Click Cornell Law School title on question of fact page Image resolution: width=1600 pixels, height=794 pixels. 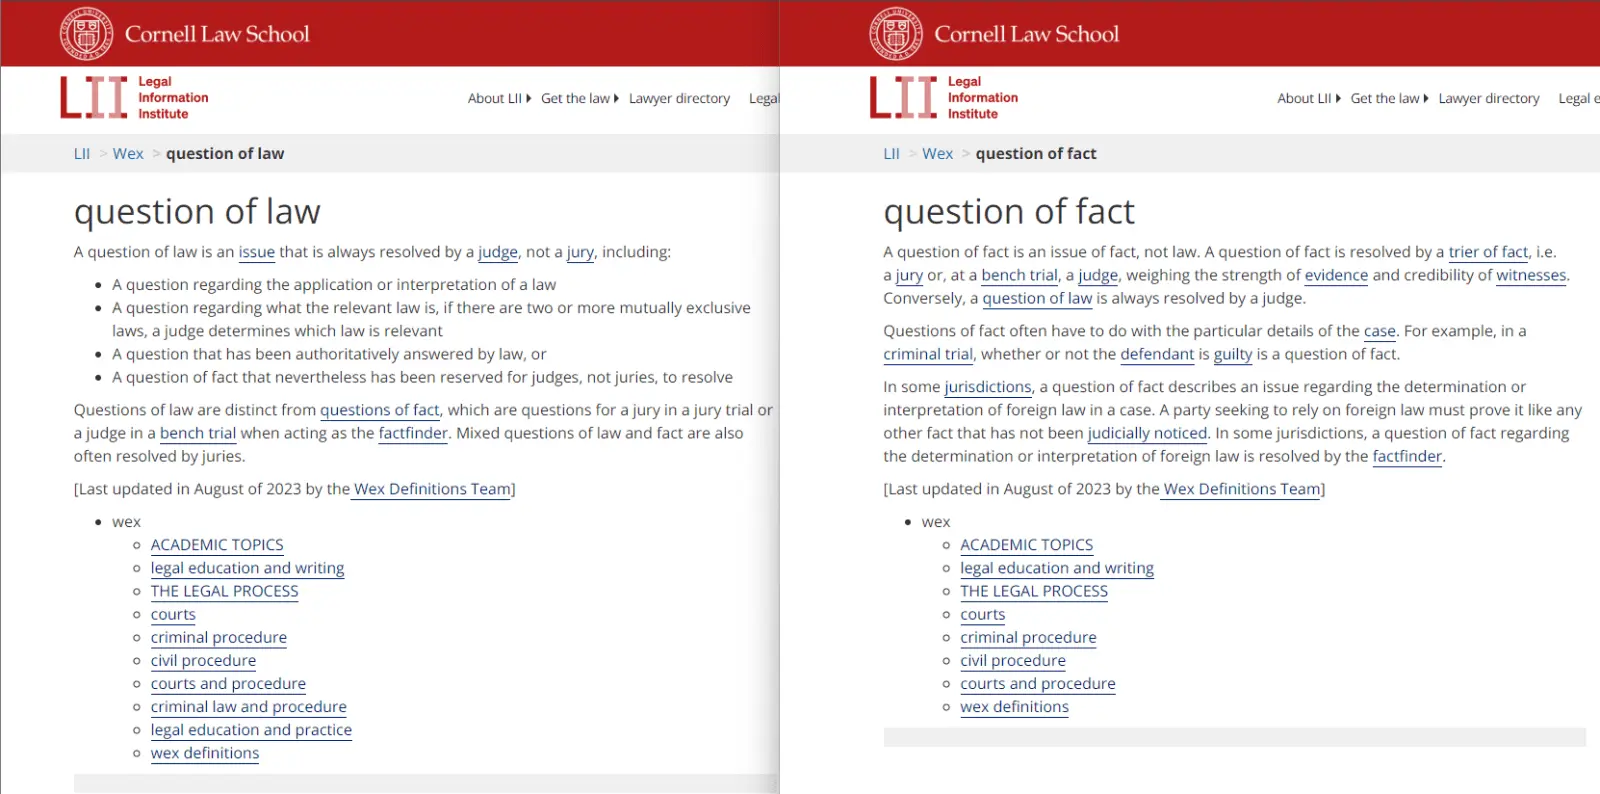[x=1027, y=34]
